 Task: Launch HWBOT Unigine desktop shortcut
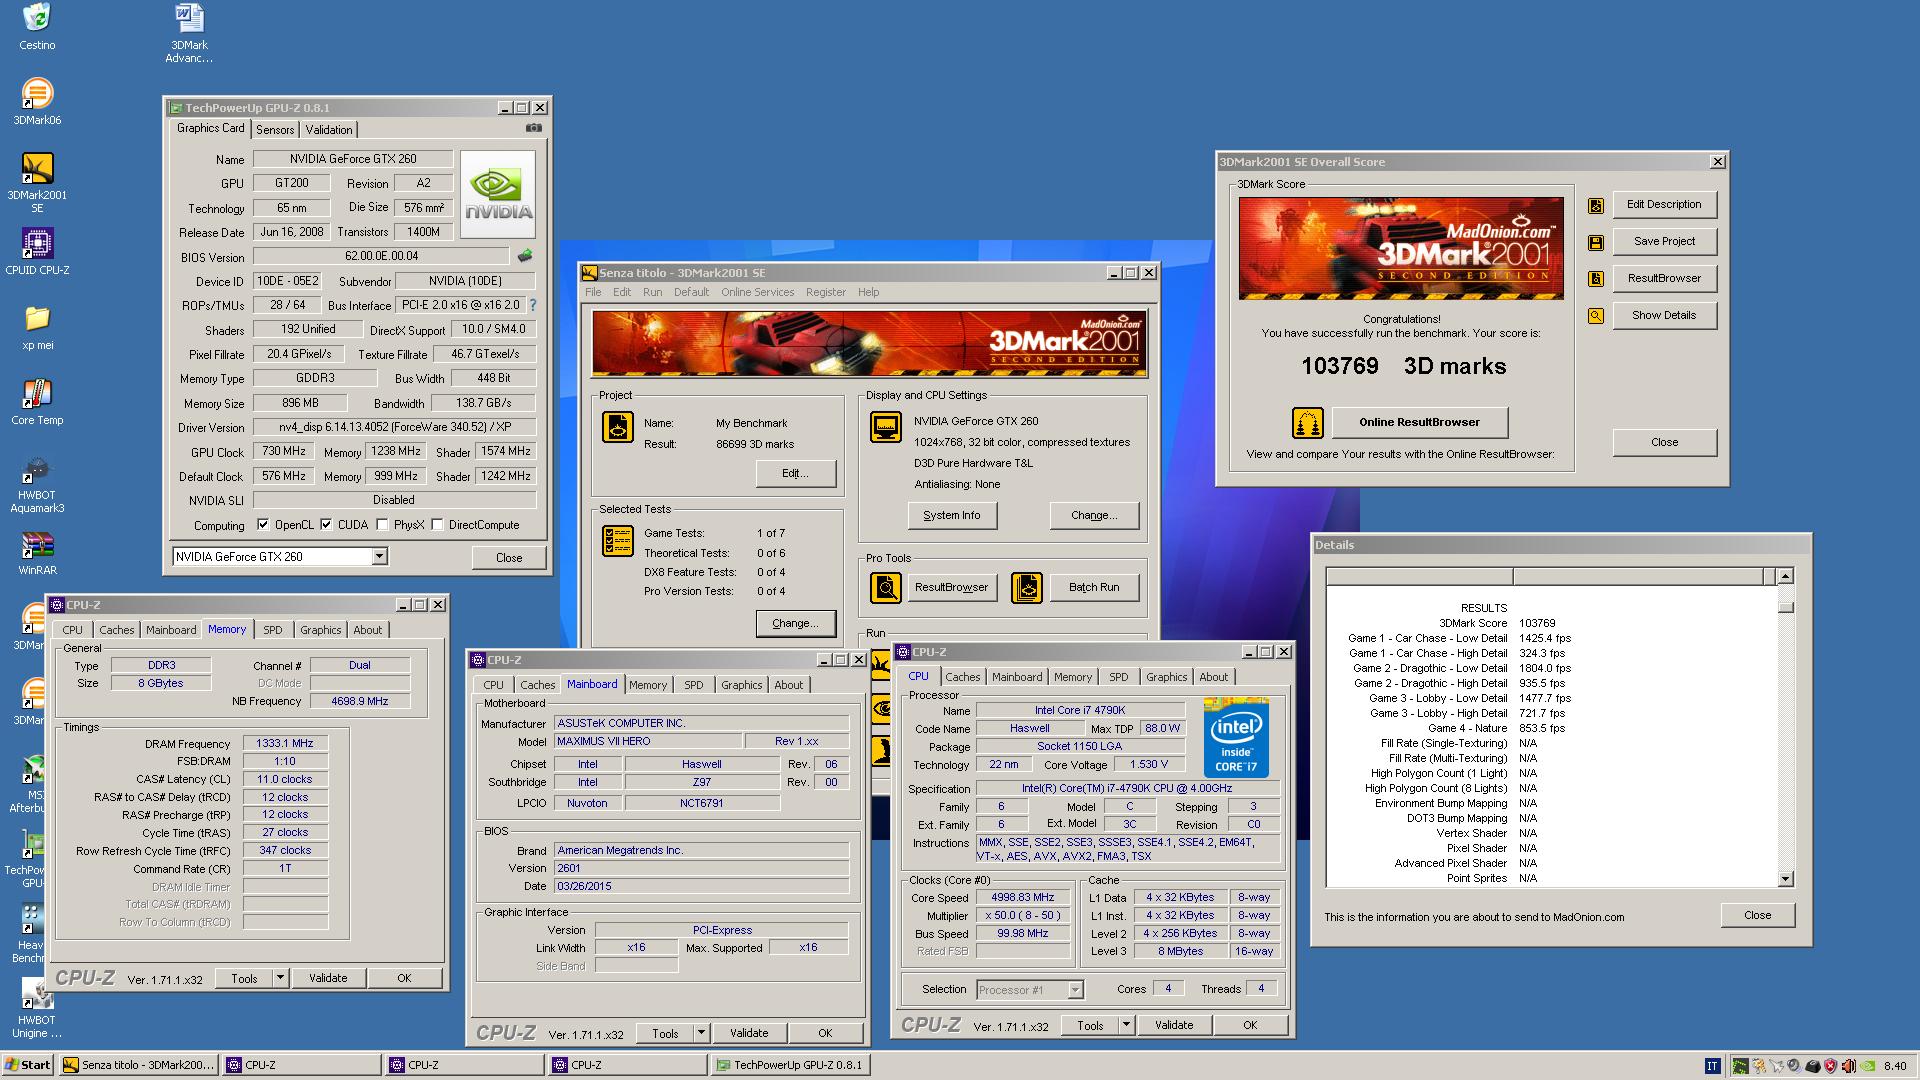click(37, 1008)
